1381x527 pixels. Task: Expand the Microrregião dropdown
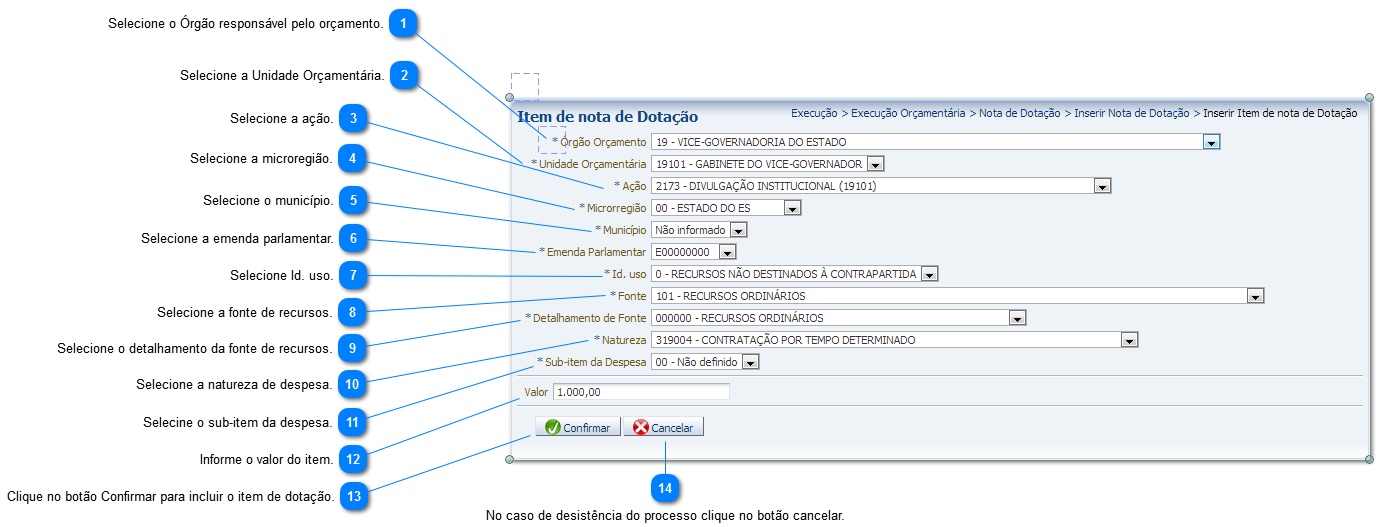click(x=792, y=208)
